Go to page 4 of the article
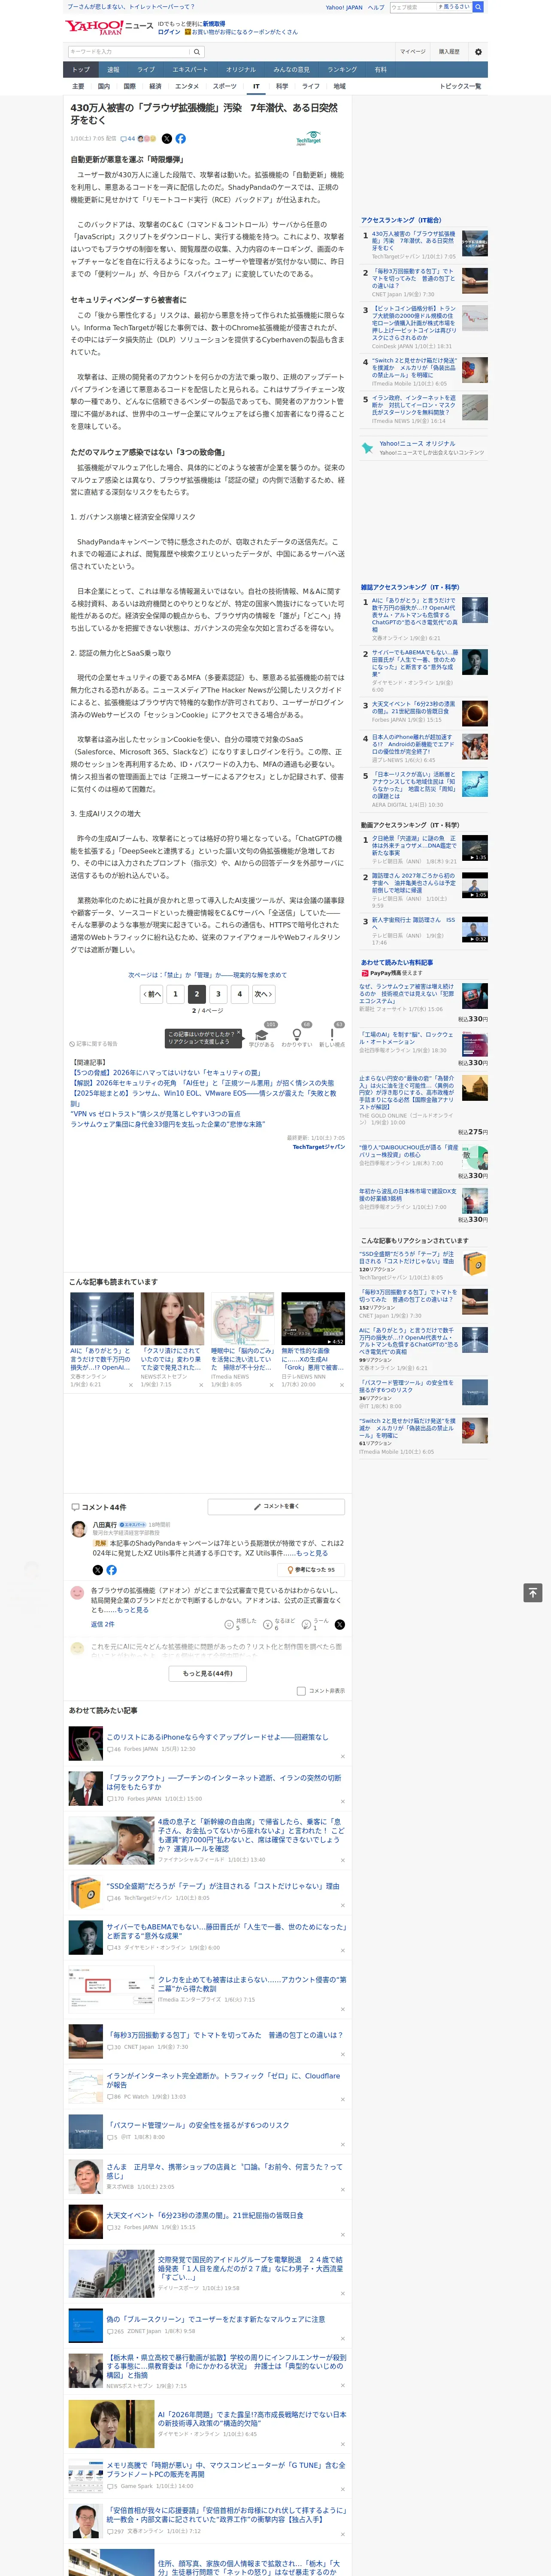This screenshot has width=551, height=2576. click(x=239, y=994)
